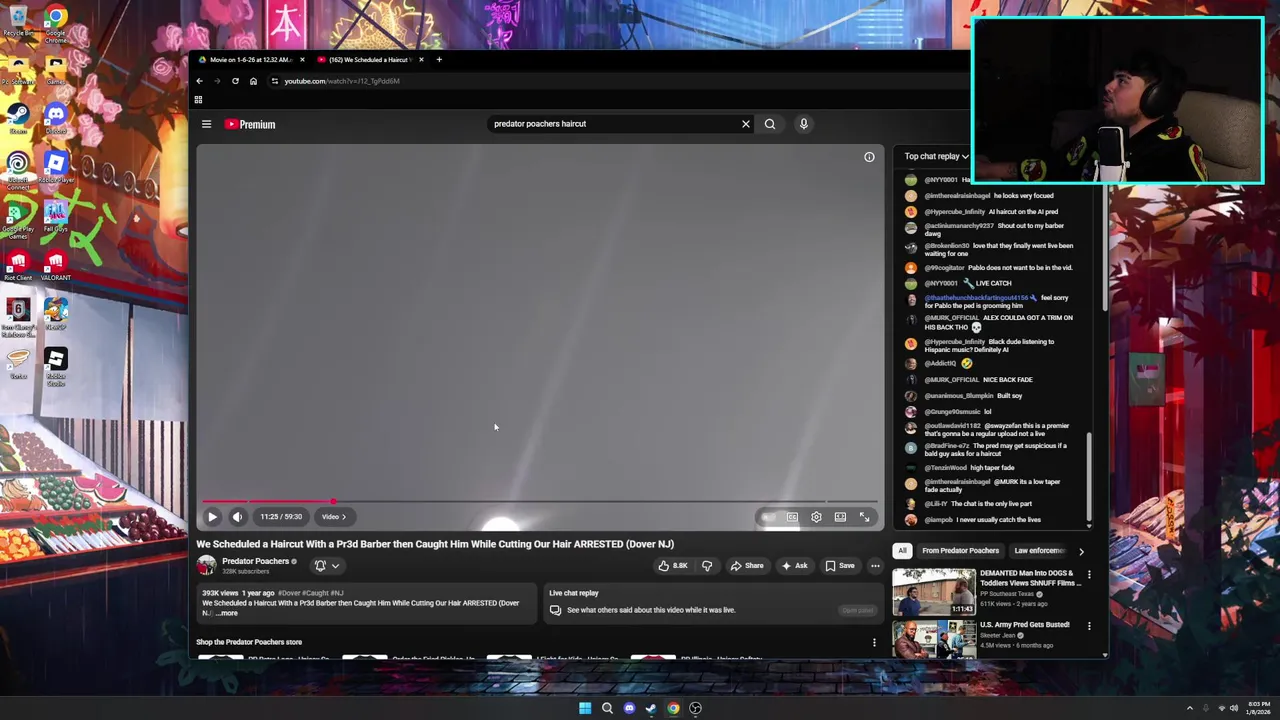Screen dimensions: 1280x720
Task: Click the Ask button
Action: 794,566
